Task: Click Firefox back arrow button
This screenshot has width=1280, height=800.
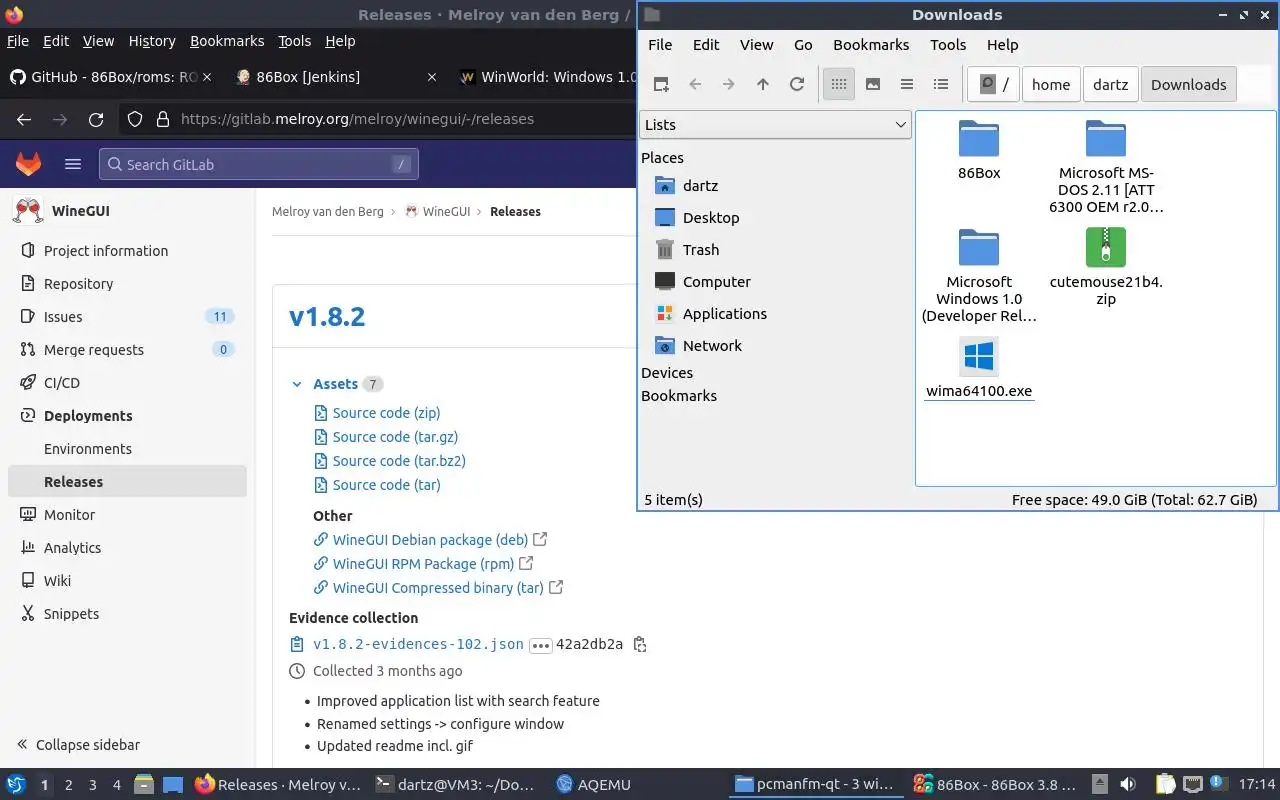Action: 24,119
